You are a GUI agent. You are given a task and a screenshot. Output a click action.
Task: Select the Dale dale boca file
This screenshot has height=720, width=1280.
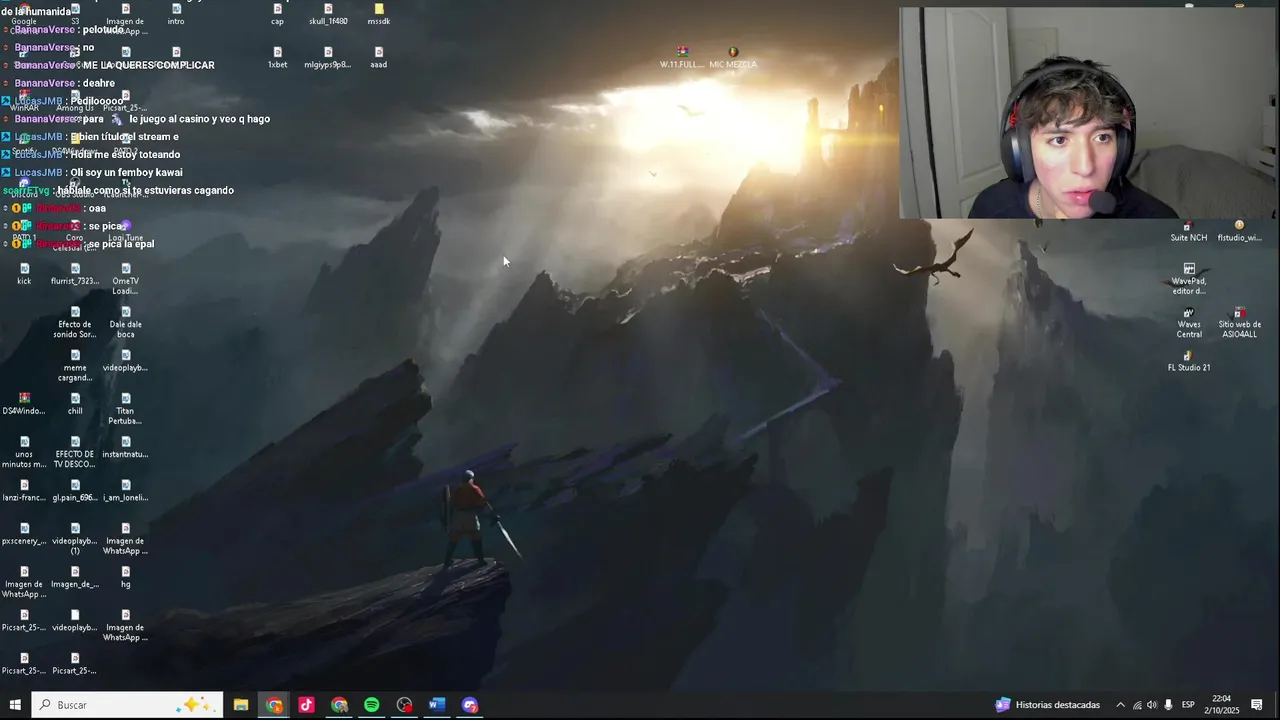point(125,323)
